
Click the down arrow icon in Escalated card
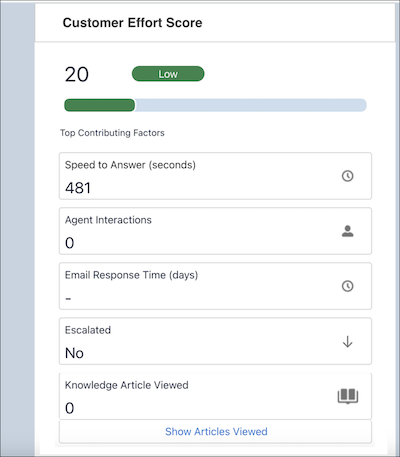[x=347, y=342]
